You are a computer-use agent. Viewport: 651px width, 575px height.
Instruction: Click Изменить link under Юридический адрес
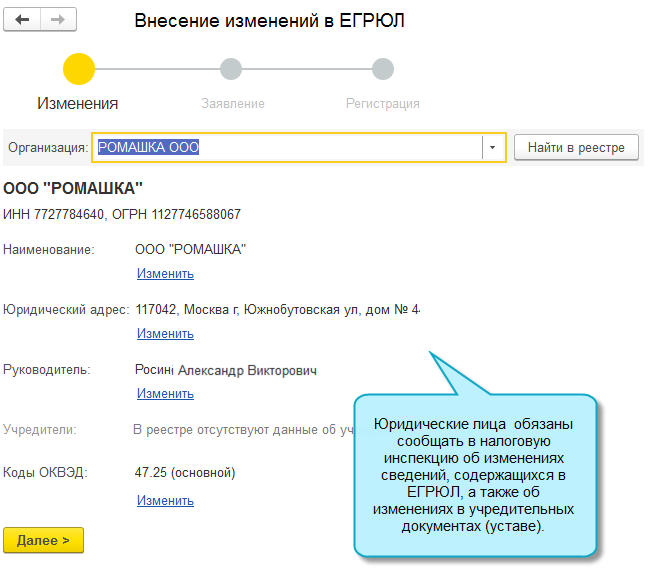pos(165,333)
